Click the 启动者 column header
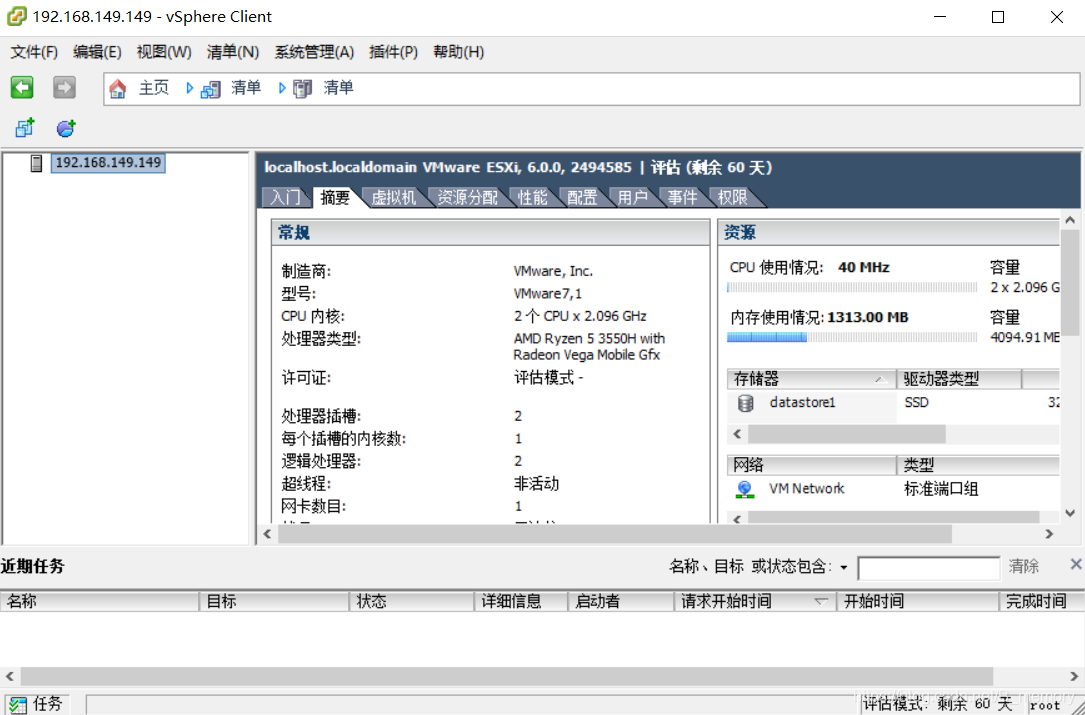 point(621,601)
